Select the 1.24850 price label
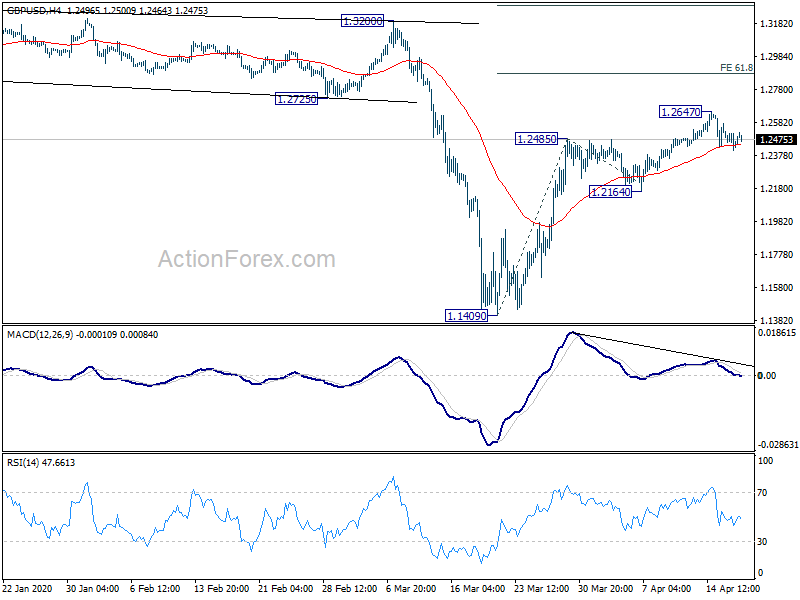This screenshot has height=600, width=800. pyautogui.click(x=537, y=139)
